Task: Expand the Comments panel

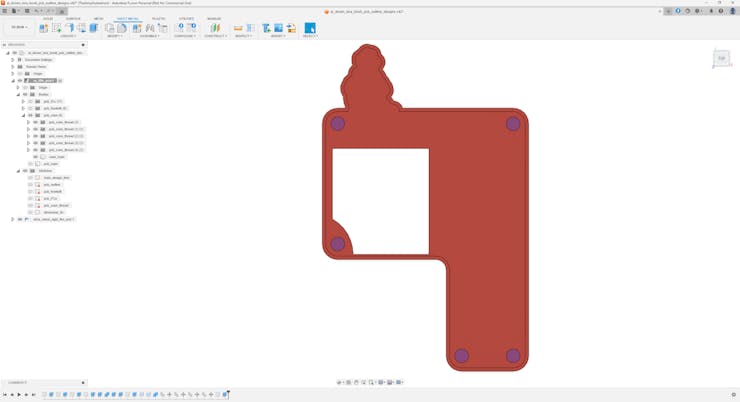Action: [83, 383]
